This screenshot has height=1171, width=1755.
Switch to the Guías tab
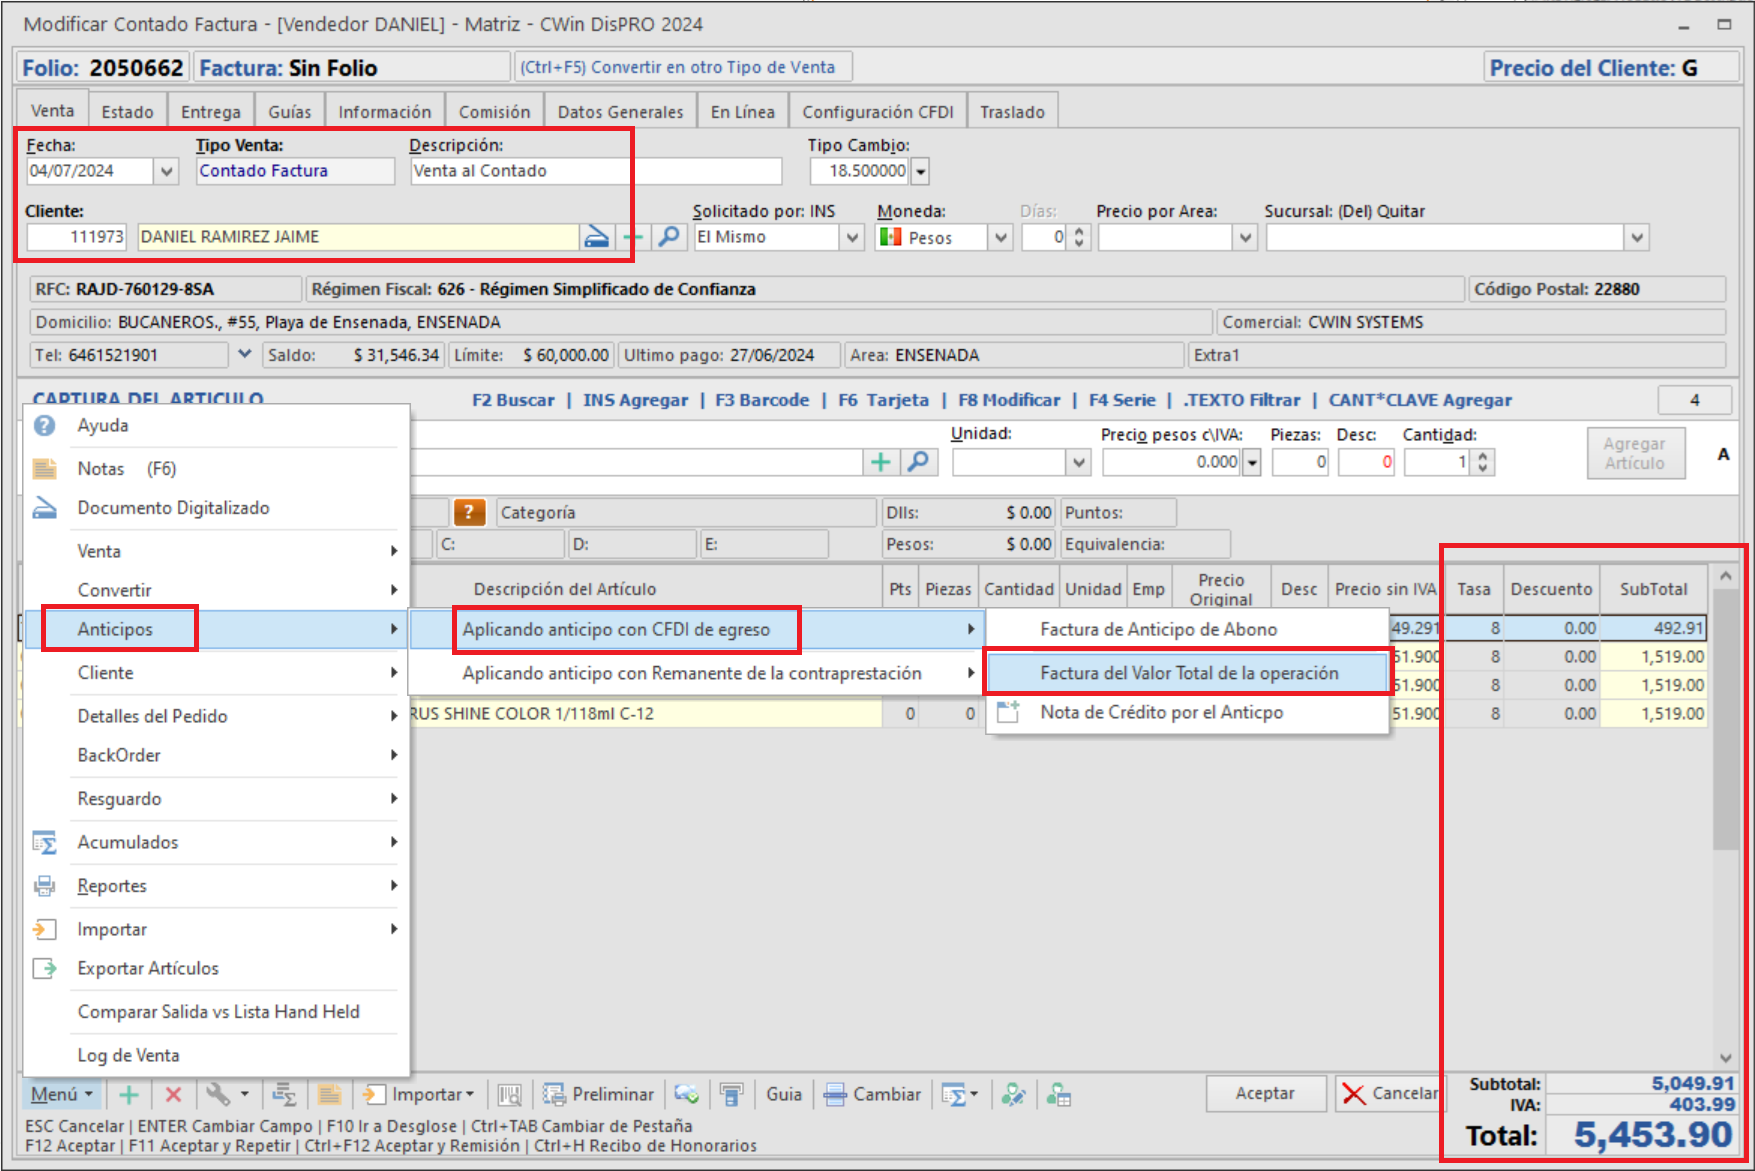(290, 111)
